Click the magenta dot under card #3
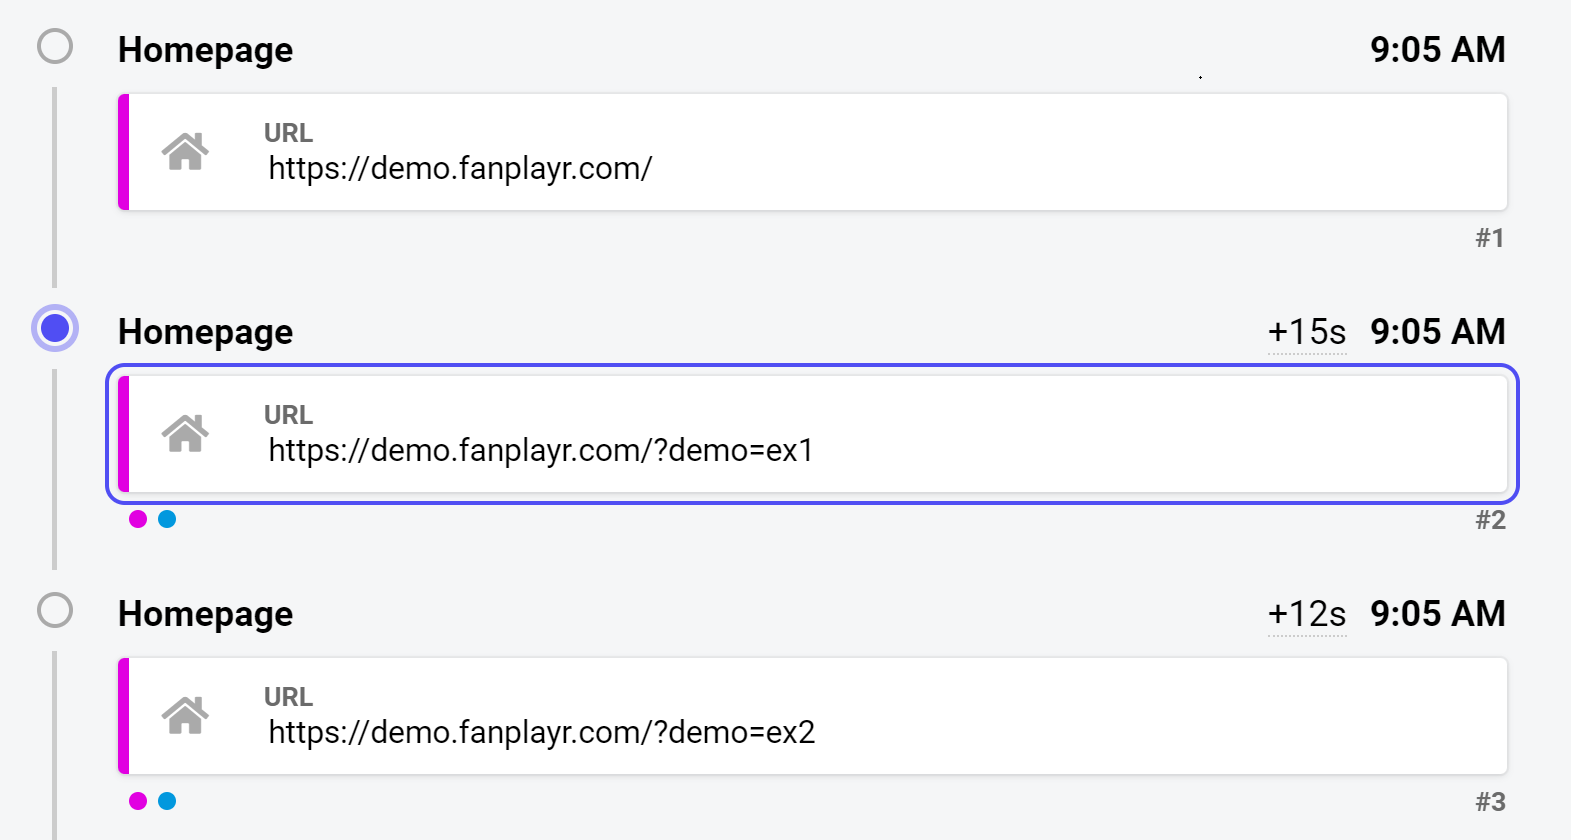 pos(138,801)
